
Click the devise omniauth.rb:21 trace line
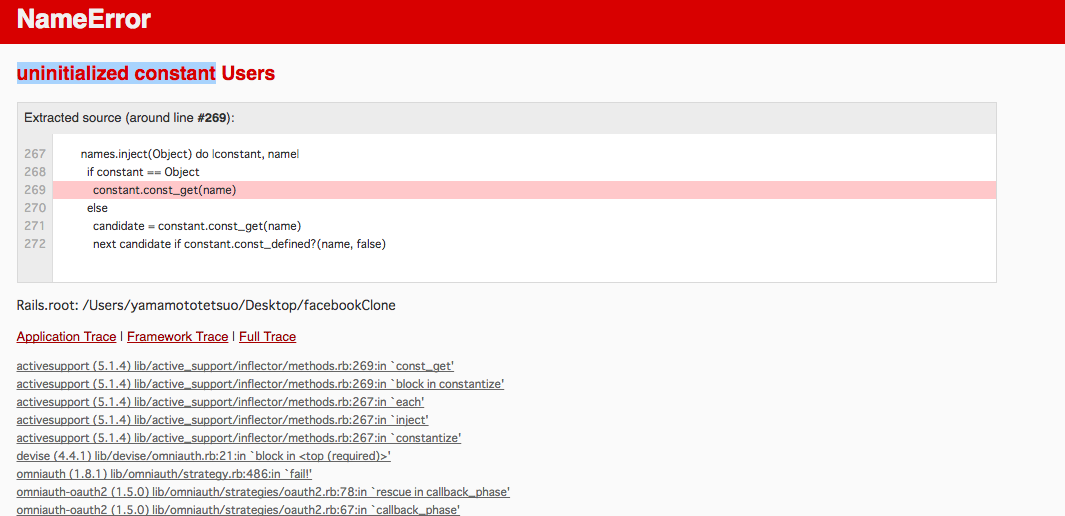(203, 456)
